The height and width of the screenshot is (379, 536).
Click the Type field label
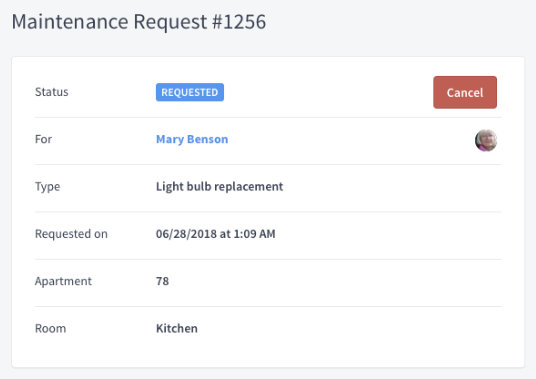(47, 187)
